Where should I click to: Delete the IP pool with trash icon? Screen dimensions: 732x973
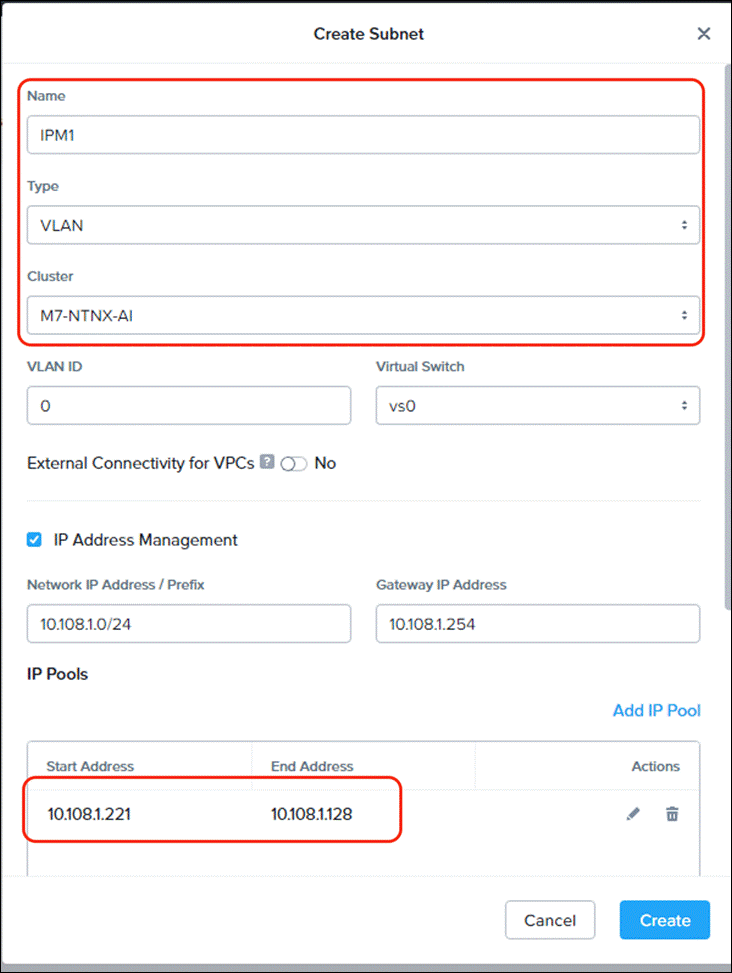pyautogui.click(x=672, y=814)
